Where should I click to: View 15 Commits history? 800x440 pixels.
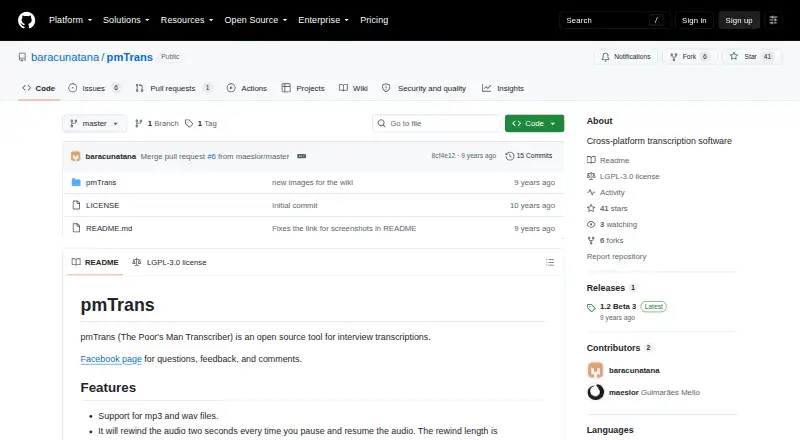pyautogui.click(x=529, y=156)
